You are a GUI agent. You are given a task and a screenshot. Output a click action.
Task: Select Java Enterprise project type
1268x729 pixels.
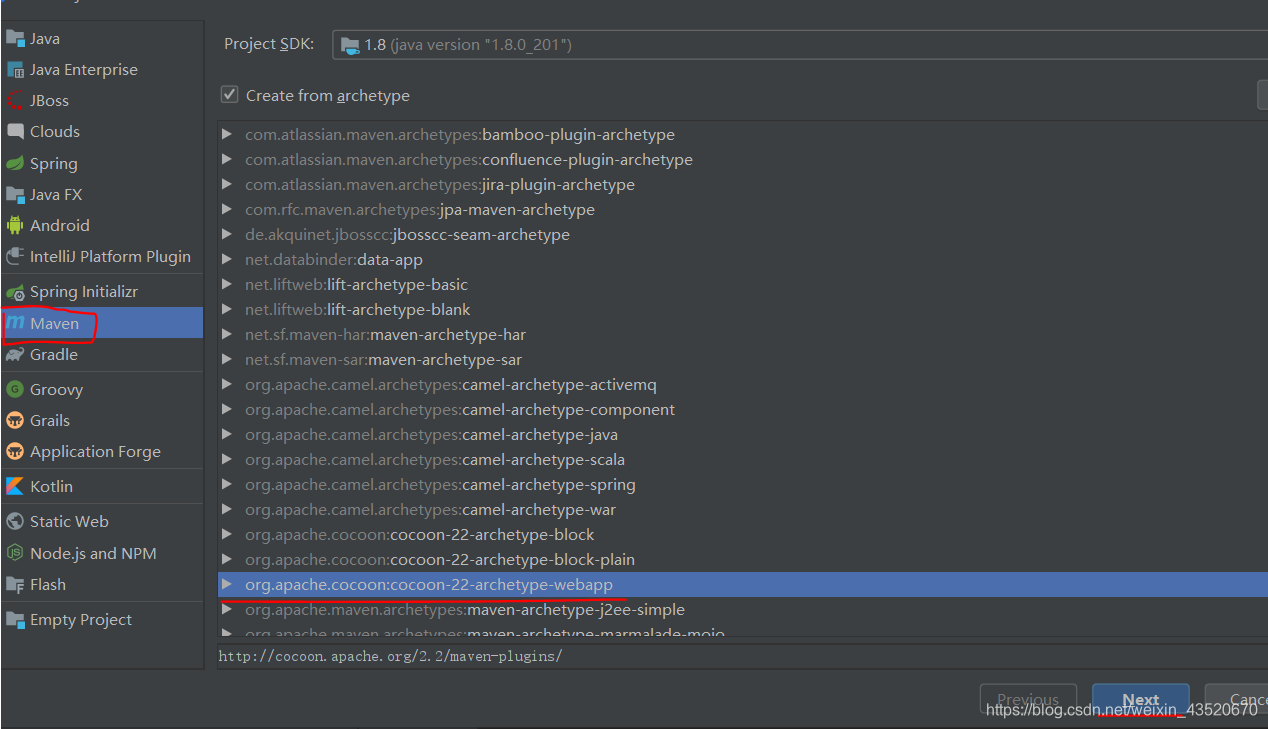click(x=102, y=70)
